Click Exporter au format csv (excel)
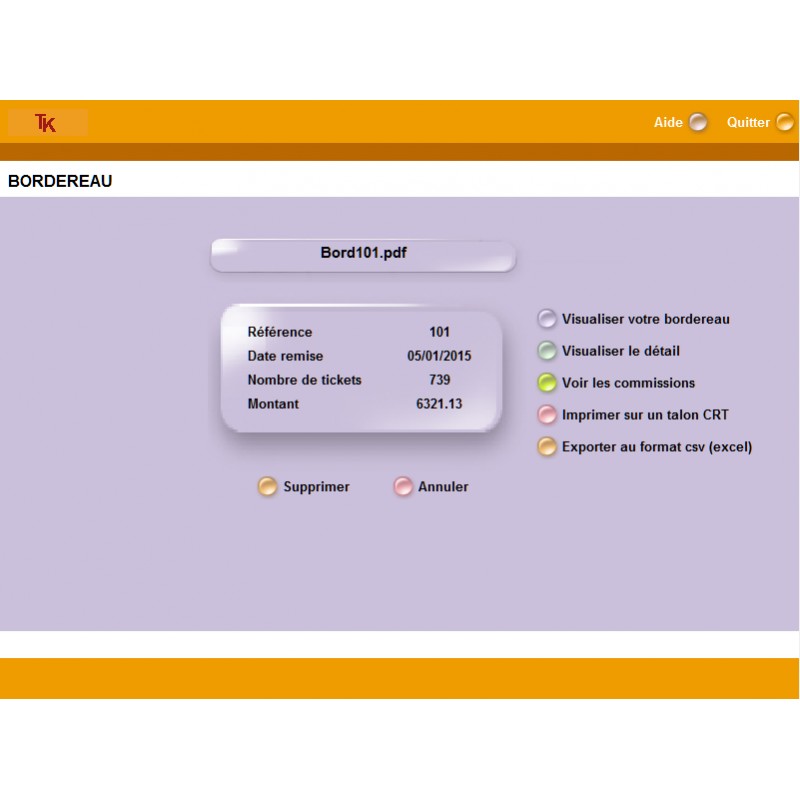The height and width of the screenshot is (800, 800). 657,447
